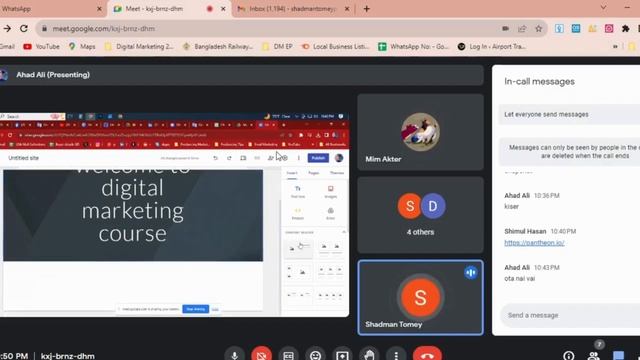This screenshot has width=640, height=360.
Task: Open the Log In Airport bookmark
Action: [x=491, y=47]
